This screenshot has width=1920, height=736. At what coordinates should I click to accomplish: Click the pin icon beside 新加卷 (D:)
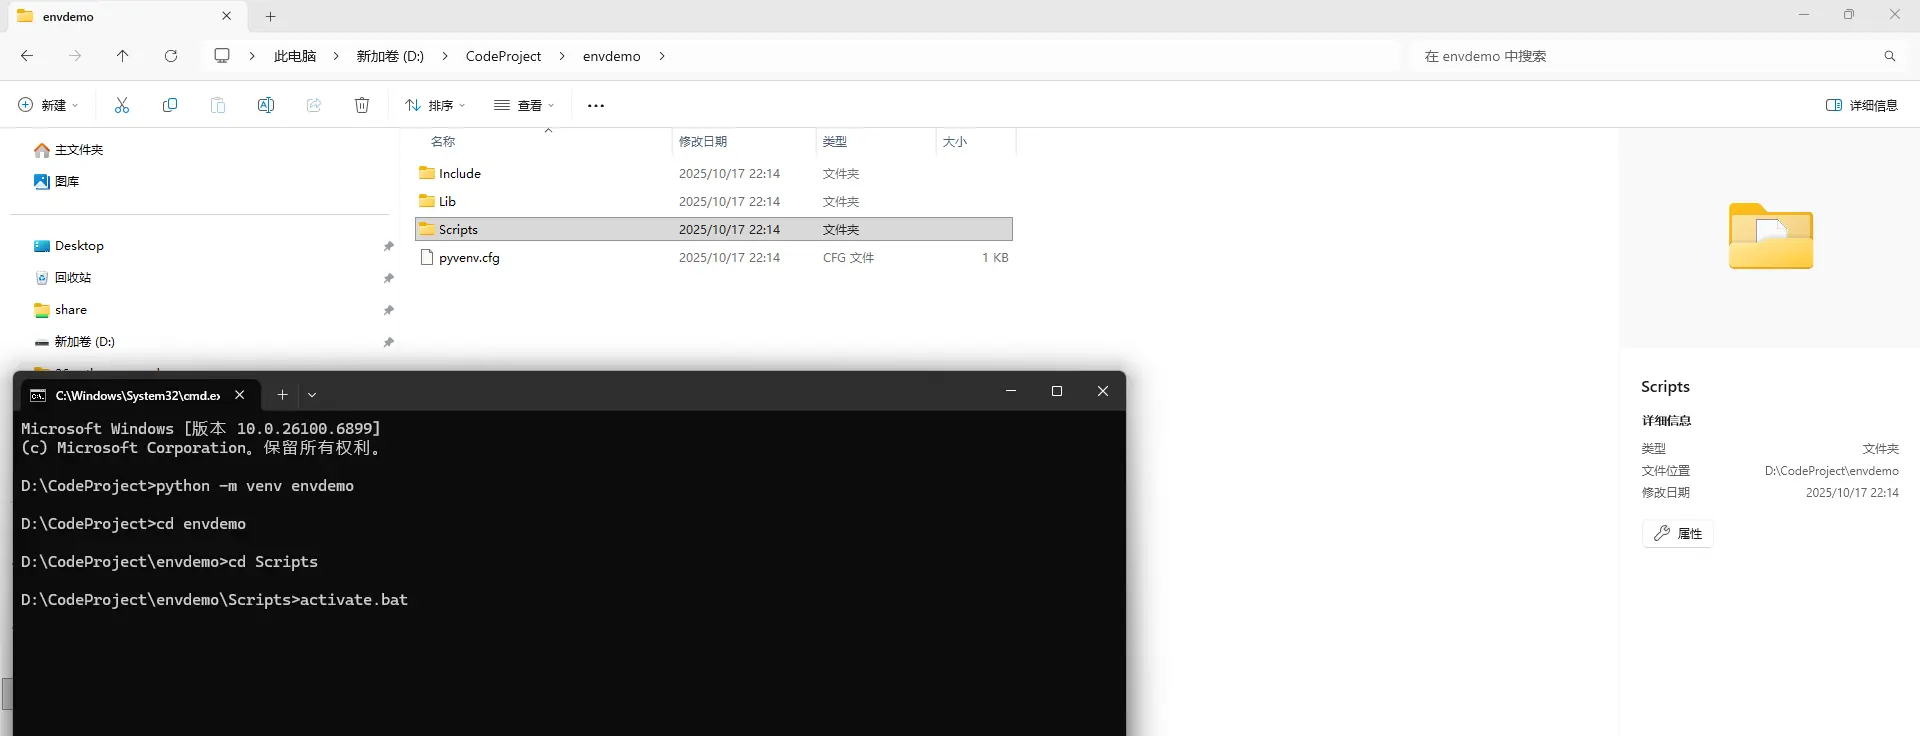[x=388, y=342]
